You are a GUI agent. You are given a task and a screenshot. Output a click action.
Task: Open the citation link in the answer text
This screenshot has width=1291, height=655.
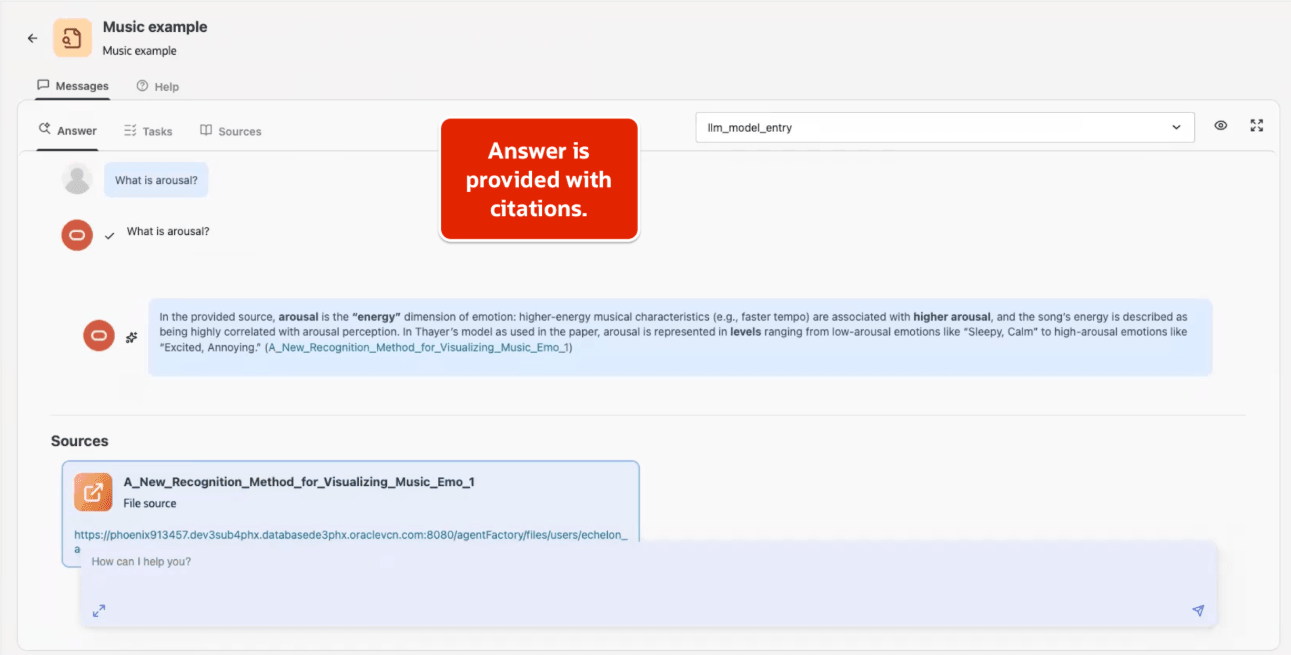click(x=419, y=348)
